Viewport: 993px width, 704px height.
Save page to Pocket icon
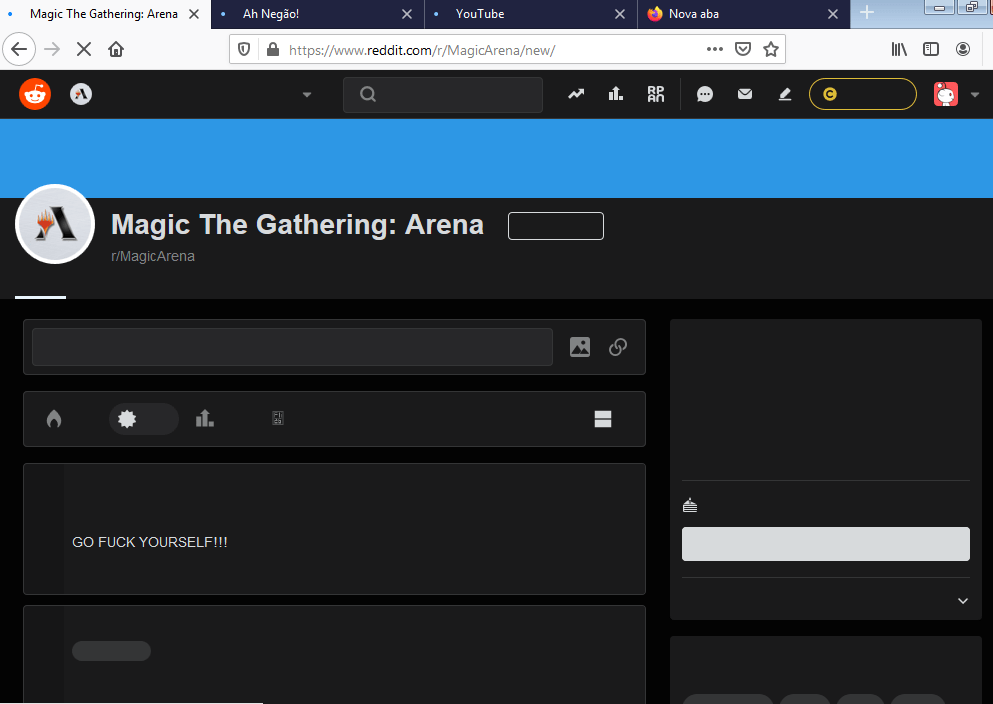pos(743,49)
